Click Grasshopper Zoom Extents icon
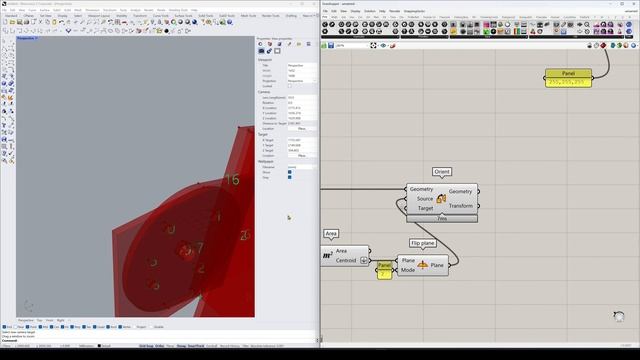This screenshot has height=360, width=640. pyautogui.click(x=373, y=46)
